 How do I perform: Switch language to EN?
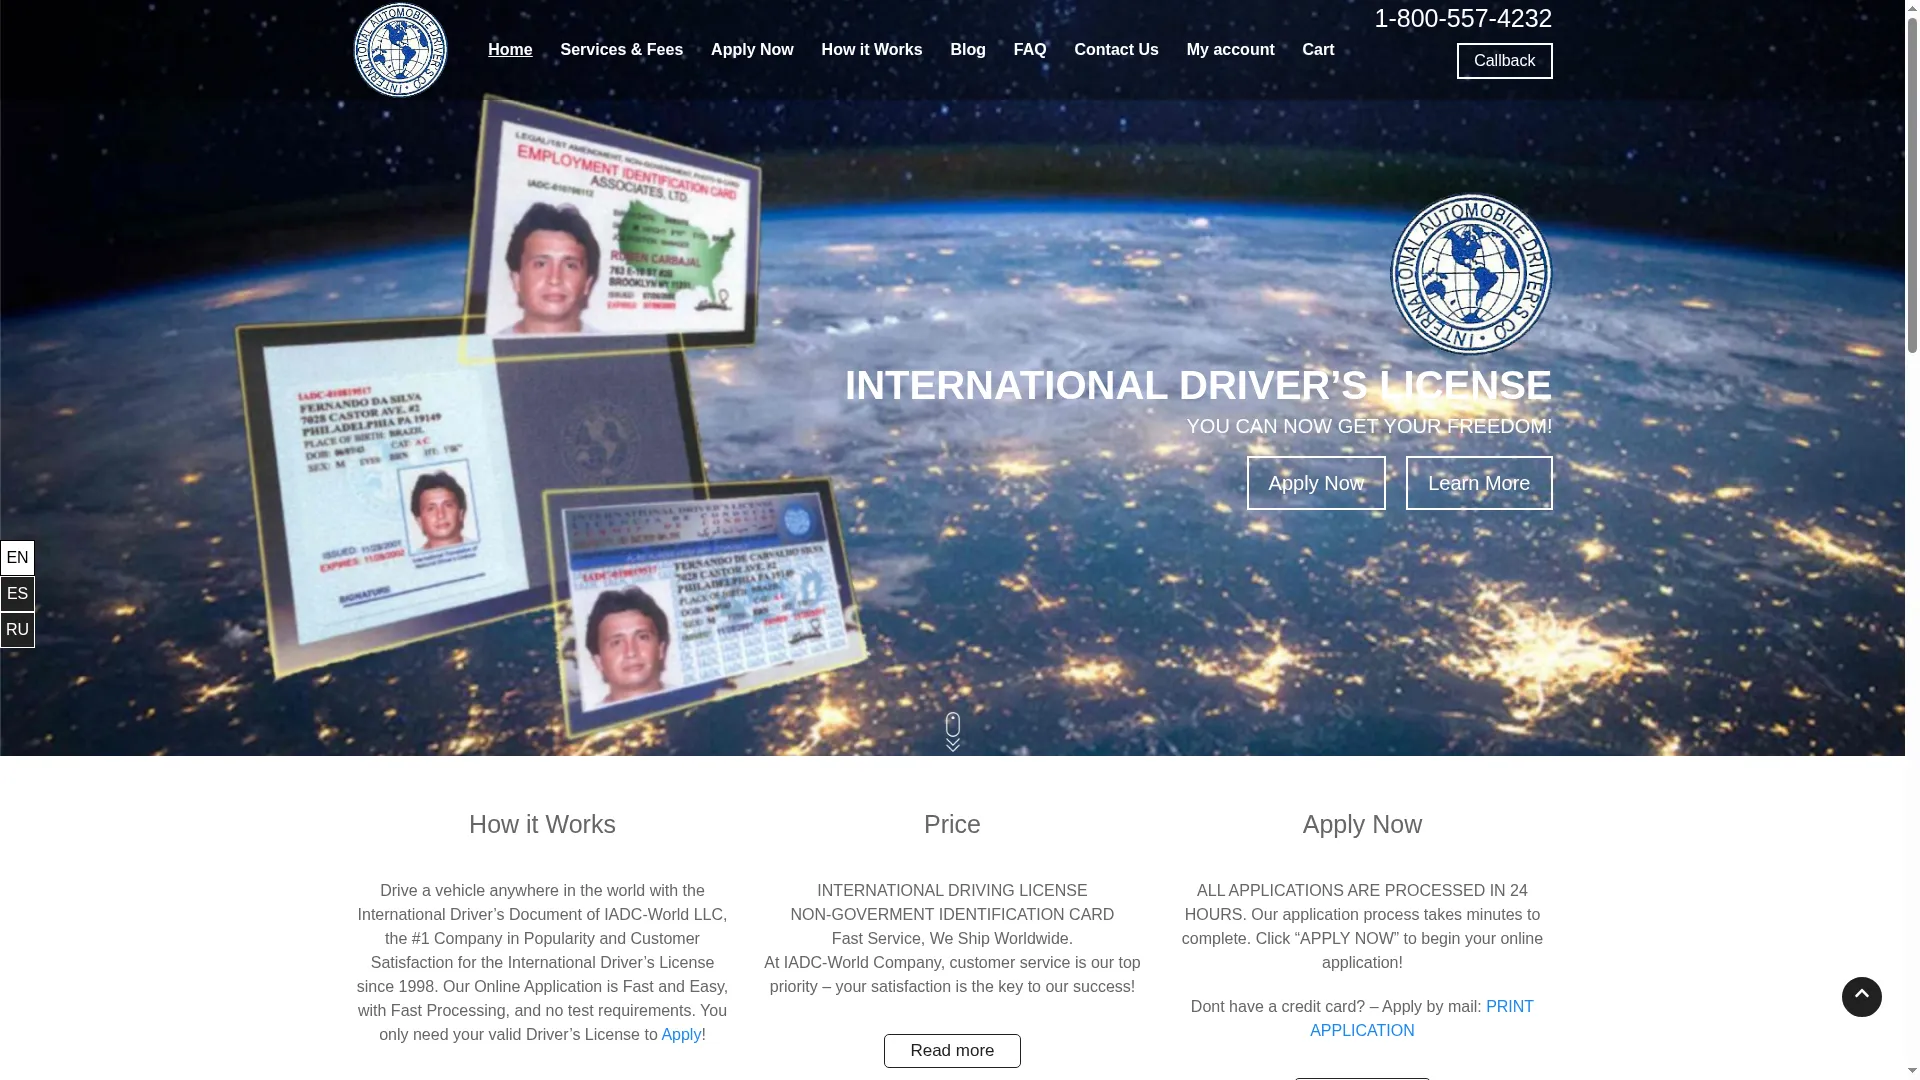(17, 558)
